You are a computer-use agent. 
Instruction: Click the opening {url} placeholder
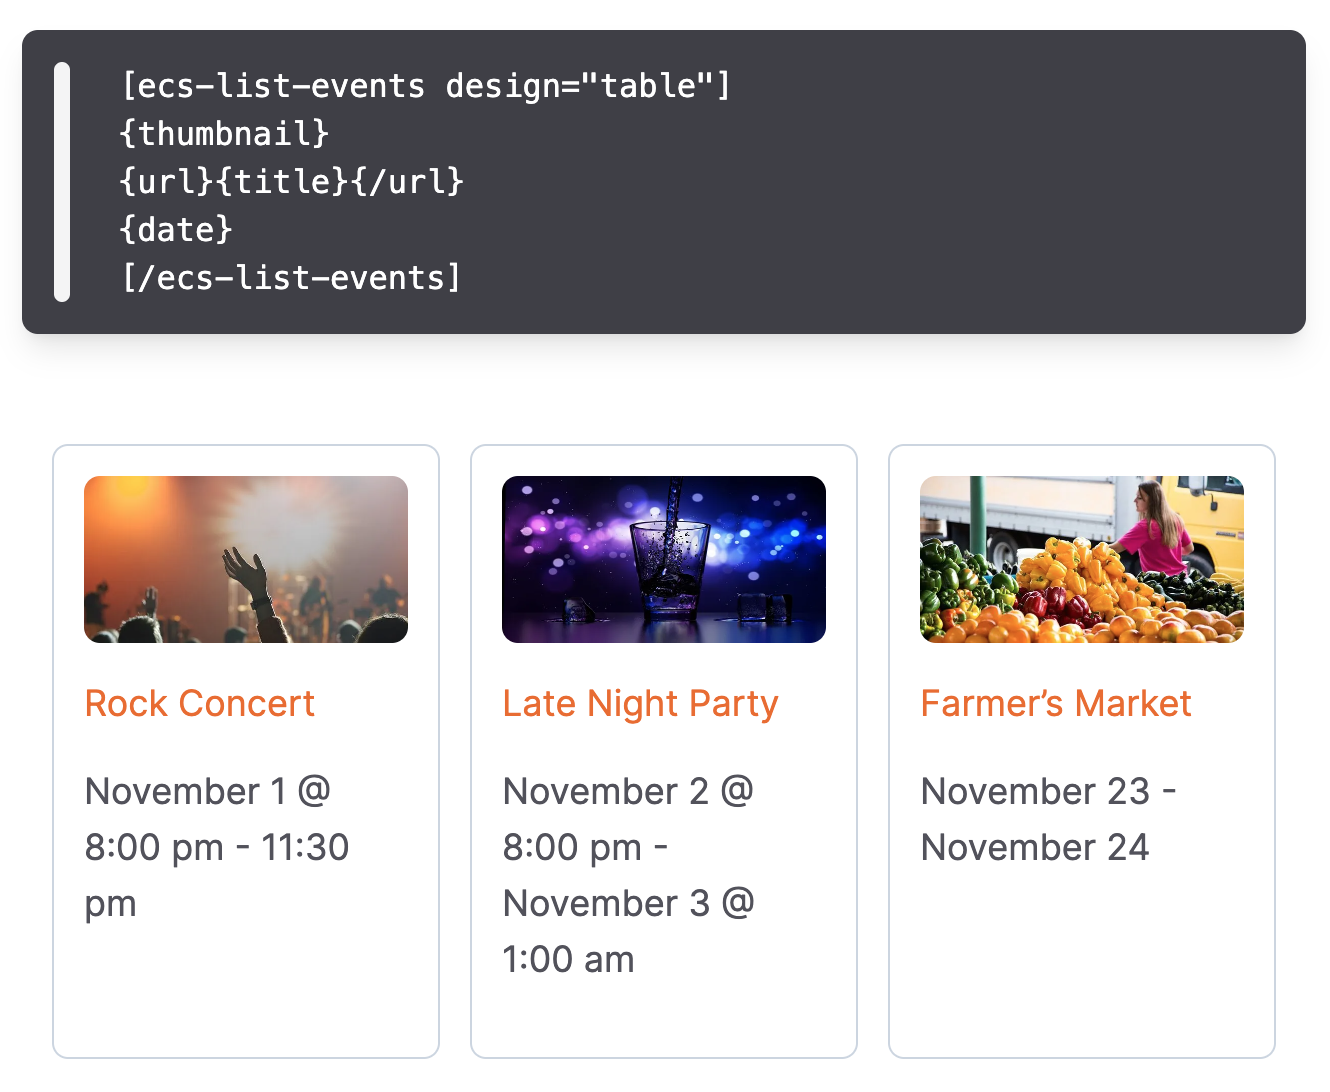click(x=166, y=182)
